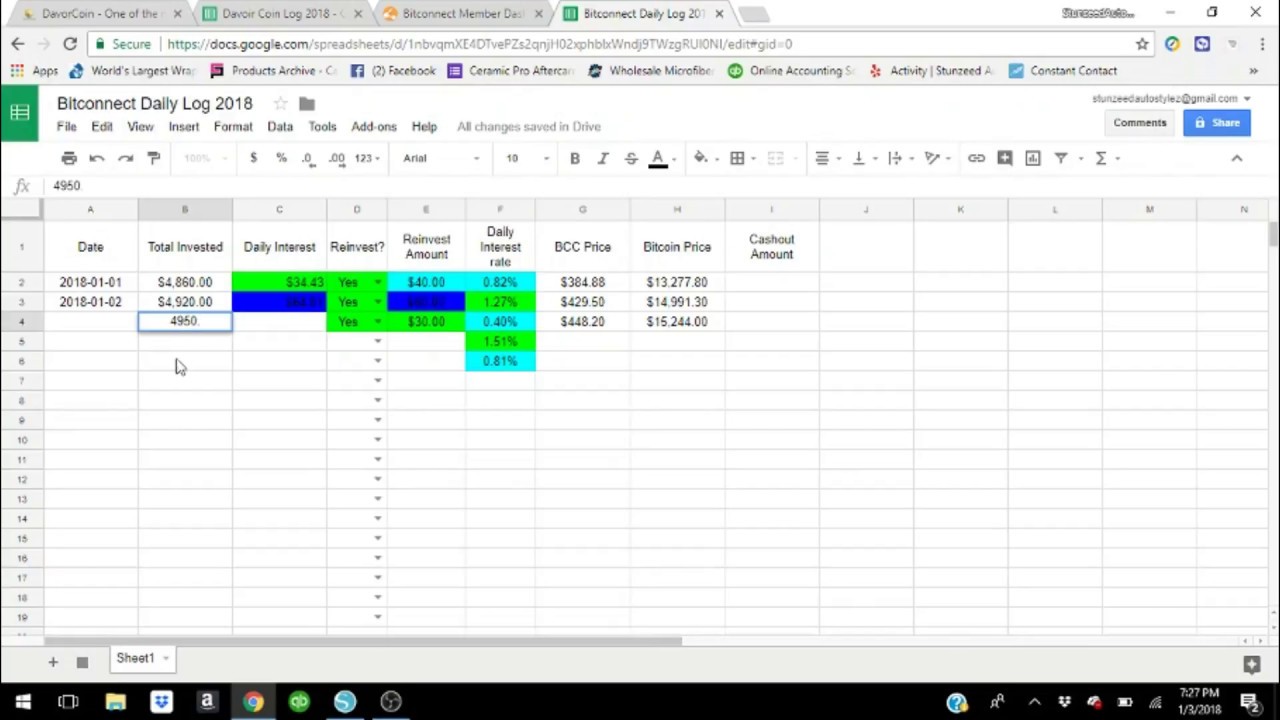Open the font size 10 dropdown
Viewport: 1280px width, 720px height.
click(x=527, y=158)
